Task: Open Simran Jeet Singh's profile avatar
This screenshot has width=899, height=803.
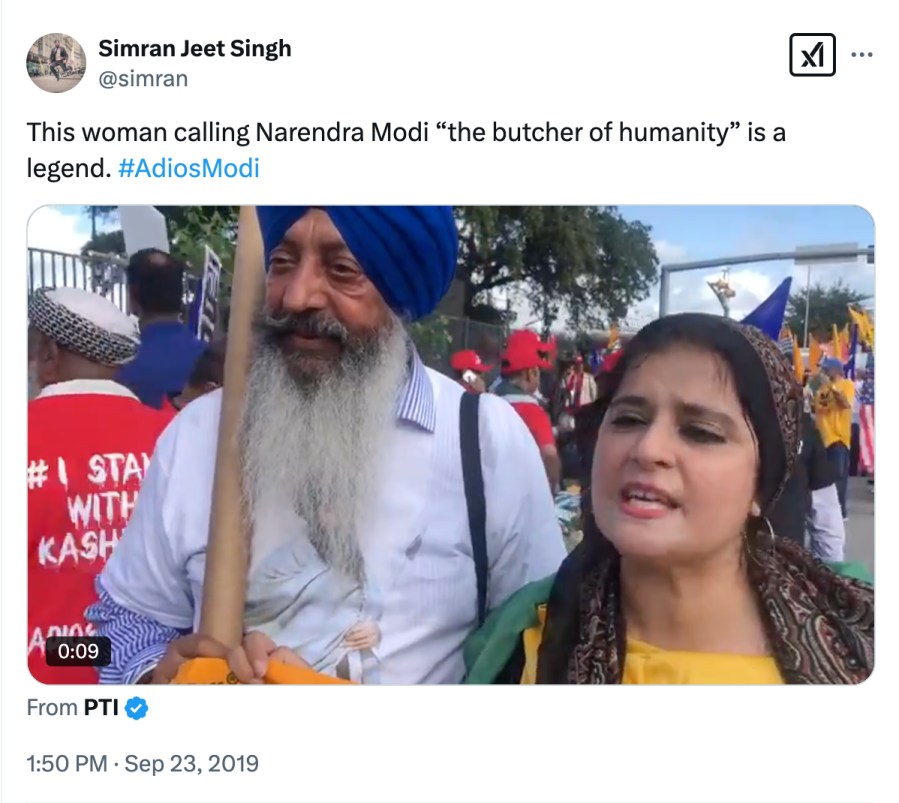Action: [56, 62]
